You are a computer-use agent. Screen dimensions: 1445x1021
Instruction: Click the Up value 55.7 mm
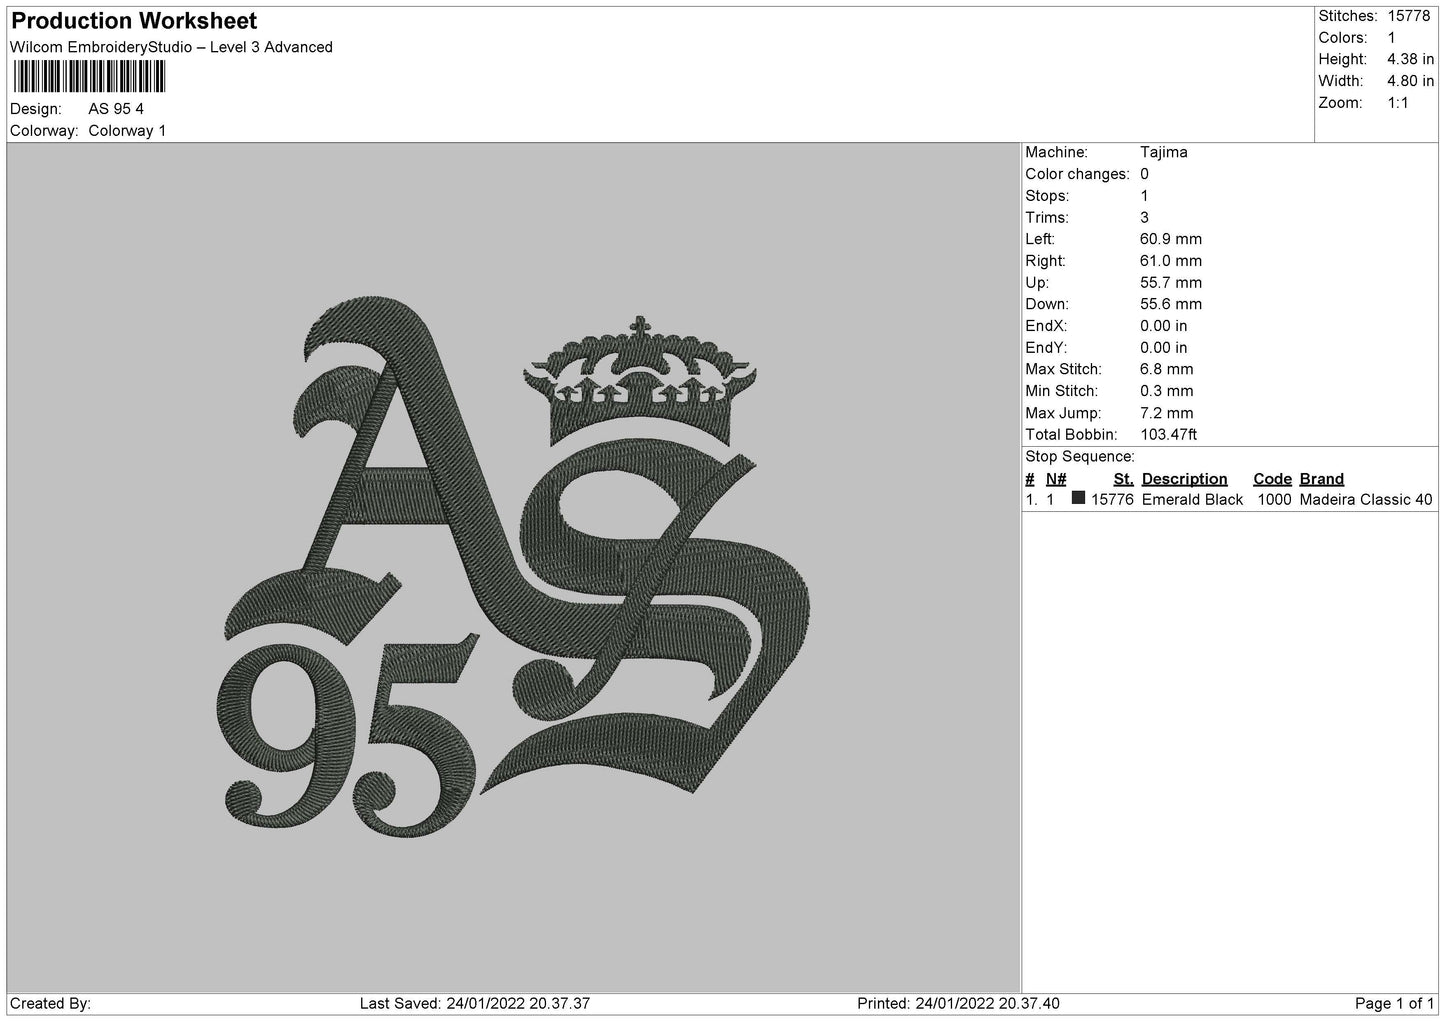[x=1171, y=283]
